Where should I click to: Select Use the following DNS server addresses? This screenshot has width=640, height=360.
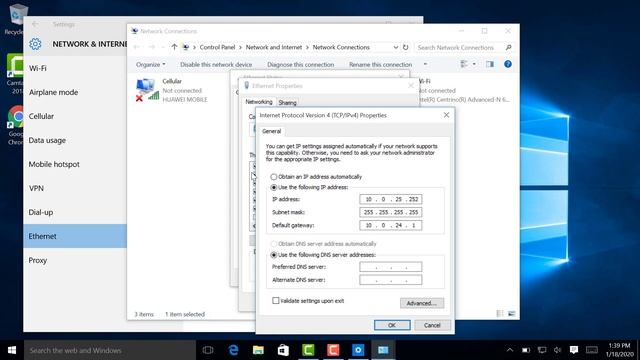(323, 255)
